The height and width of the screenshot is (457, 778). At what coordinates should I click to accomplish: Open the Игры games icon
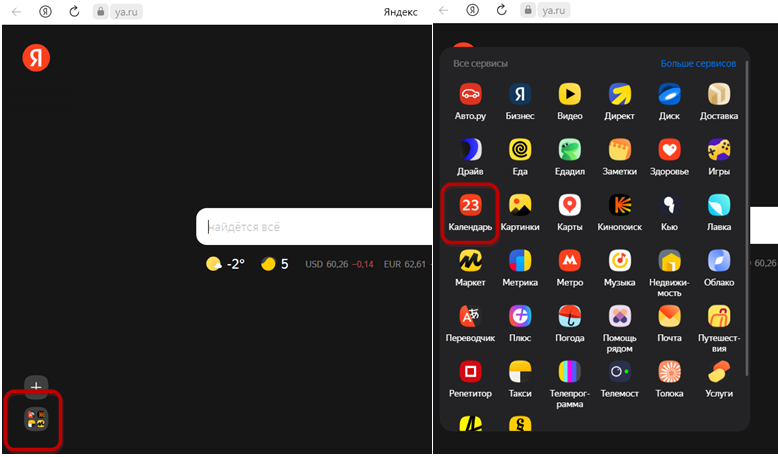click(719, 149)
